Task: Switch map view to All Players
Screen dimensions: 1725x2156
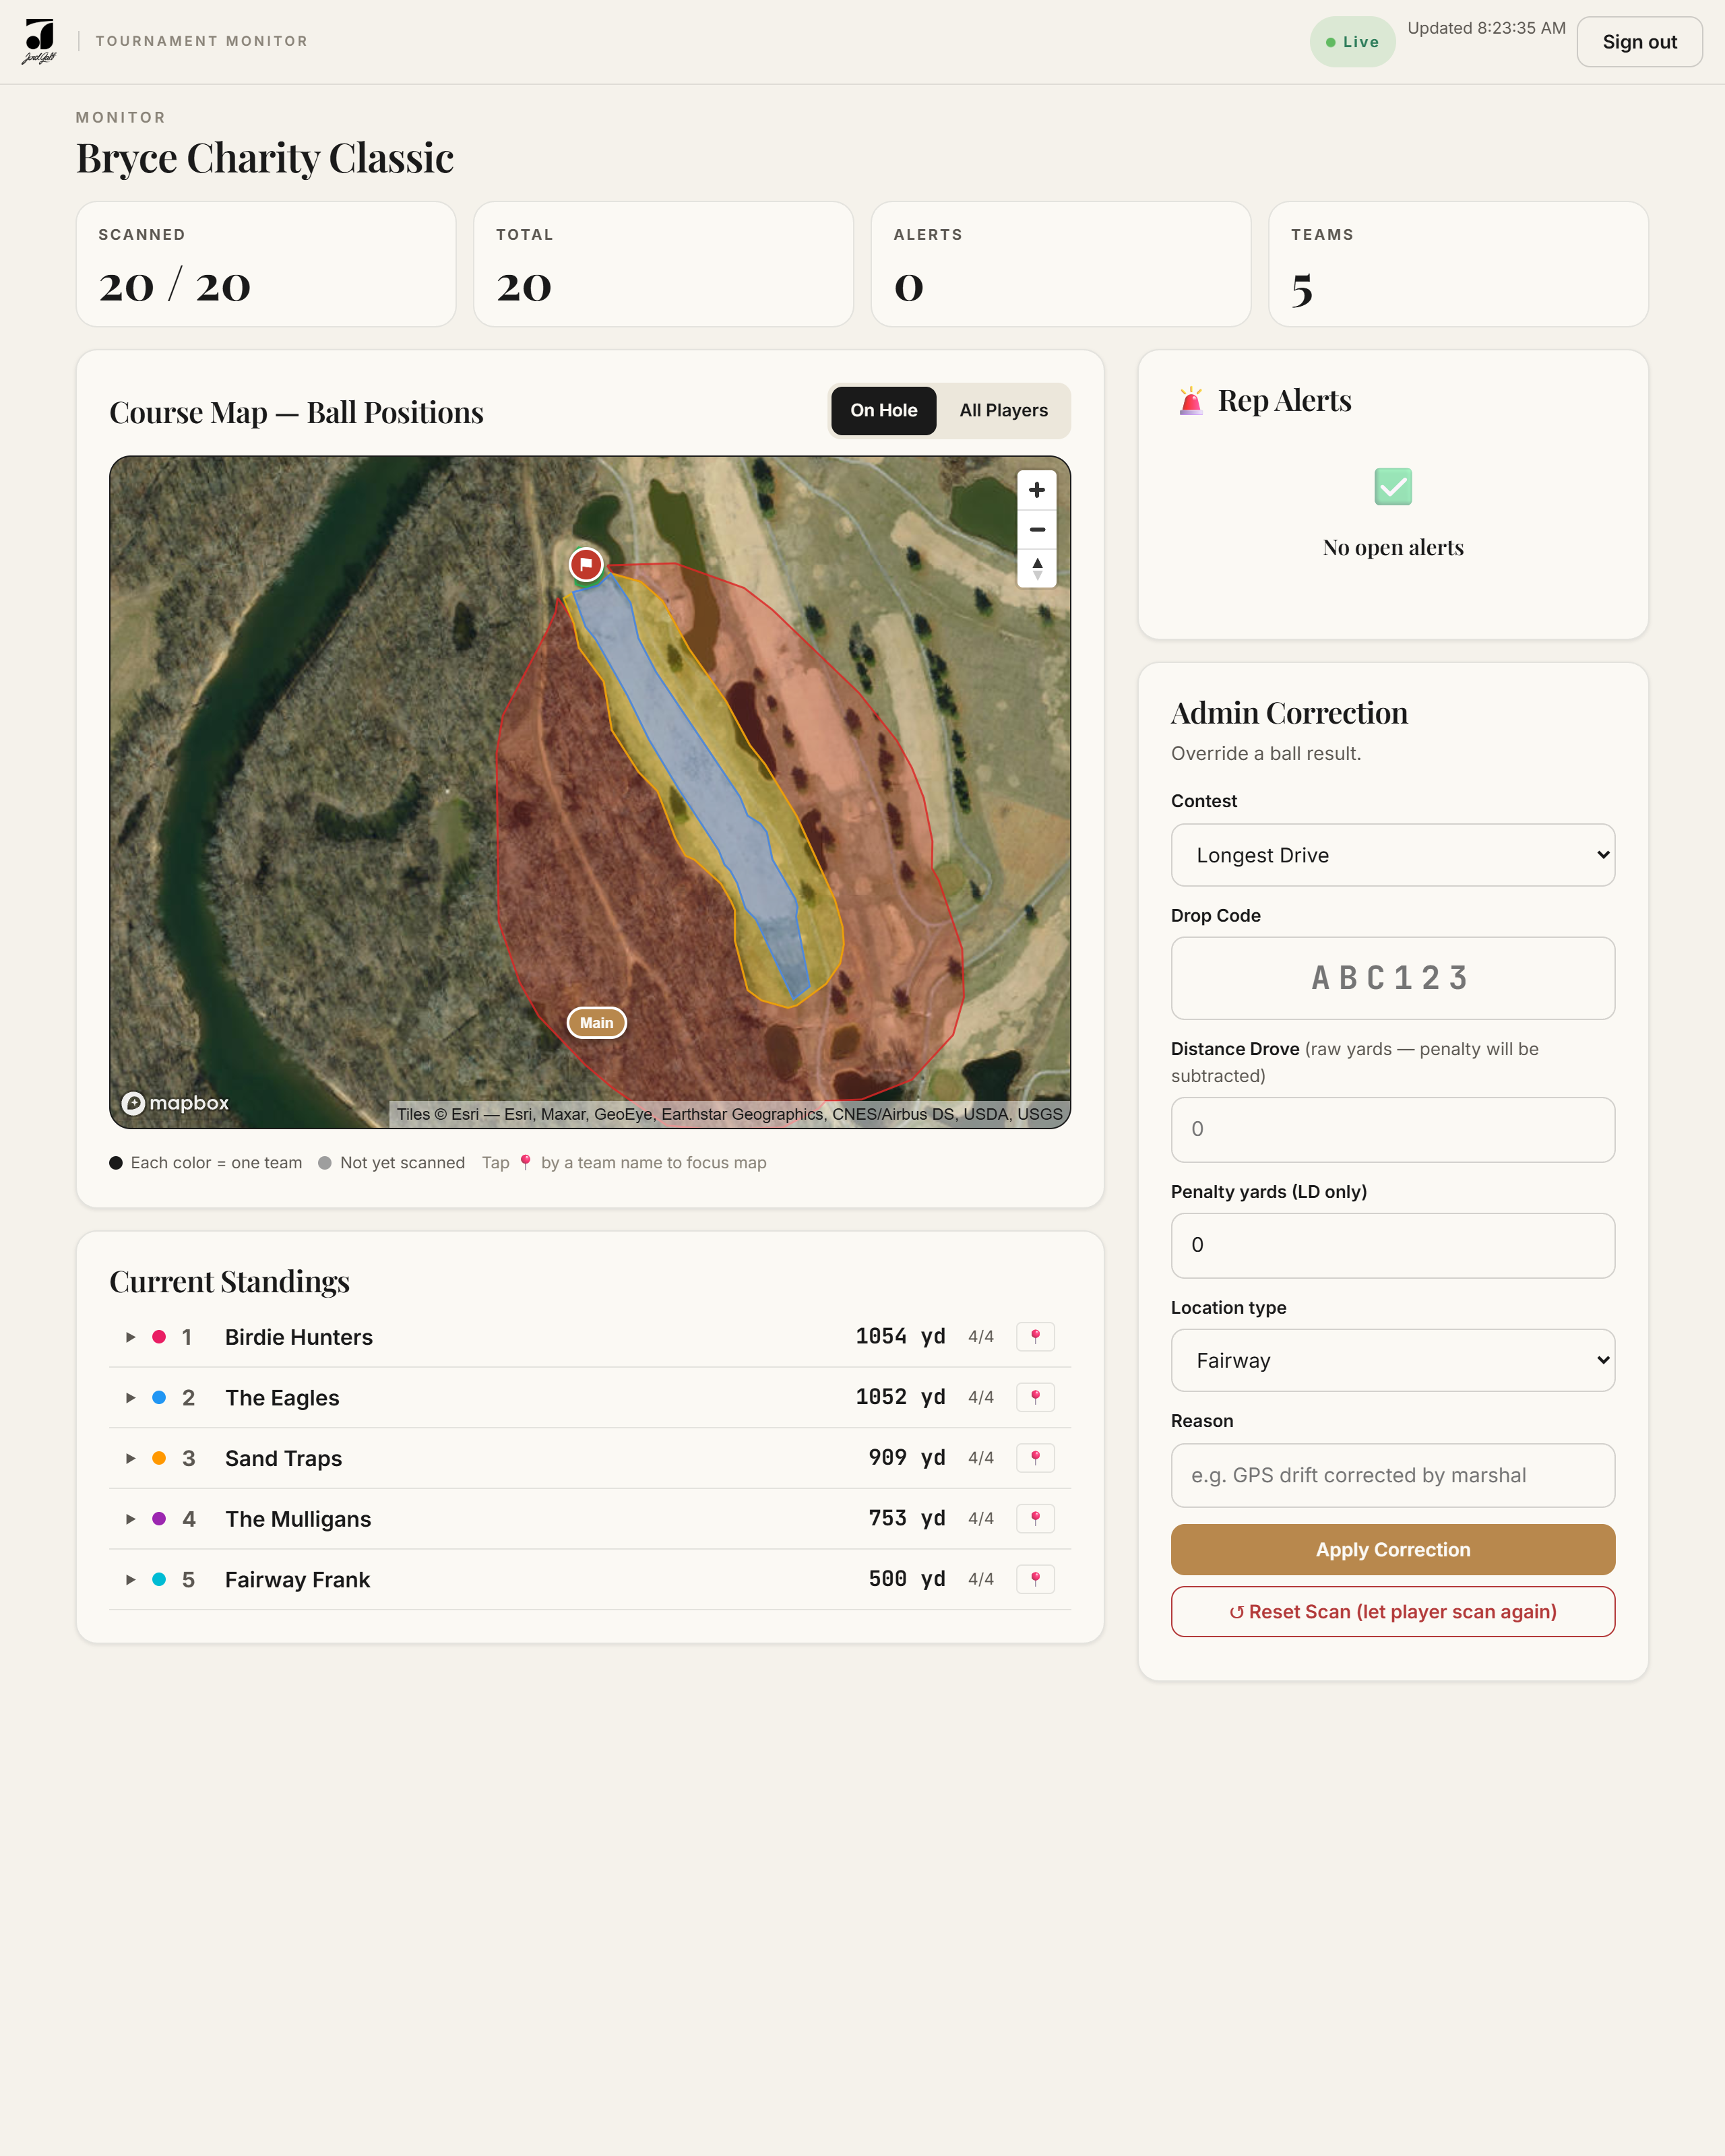Action: click(x=1003, y=410)
